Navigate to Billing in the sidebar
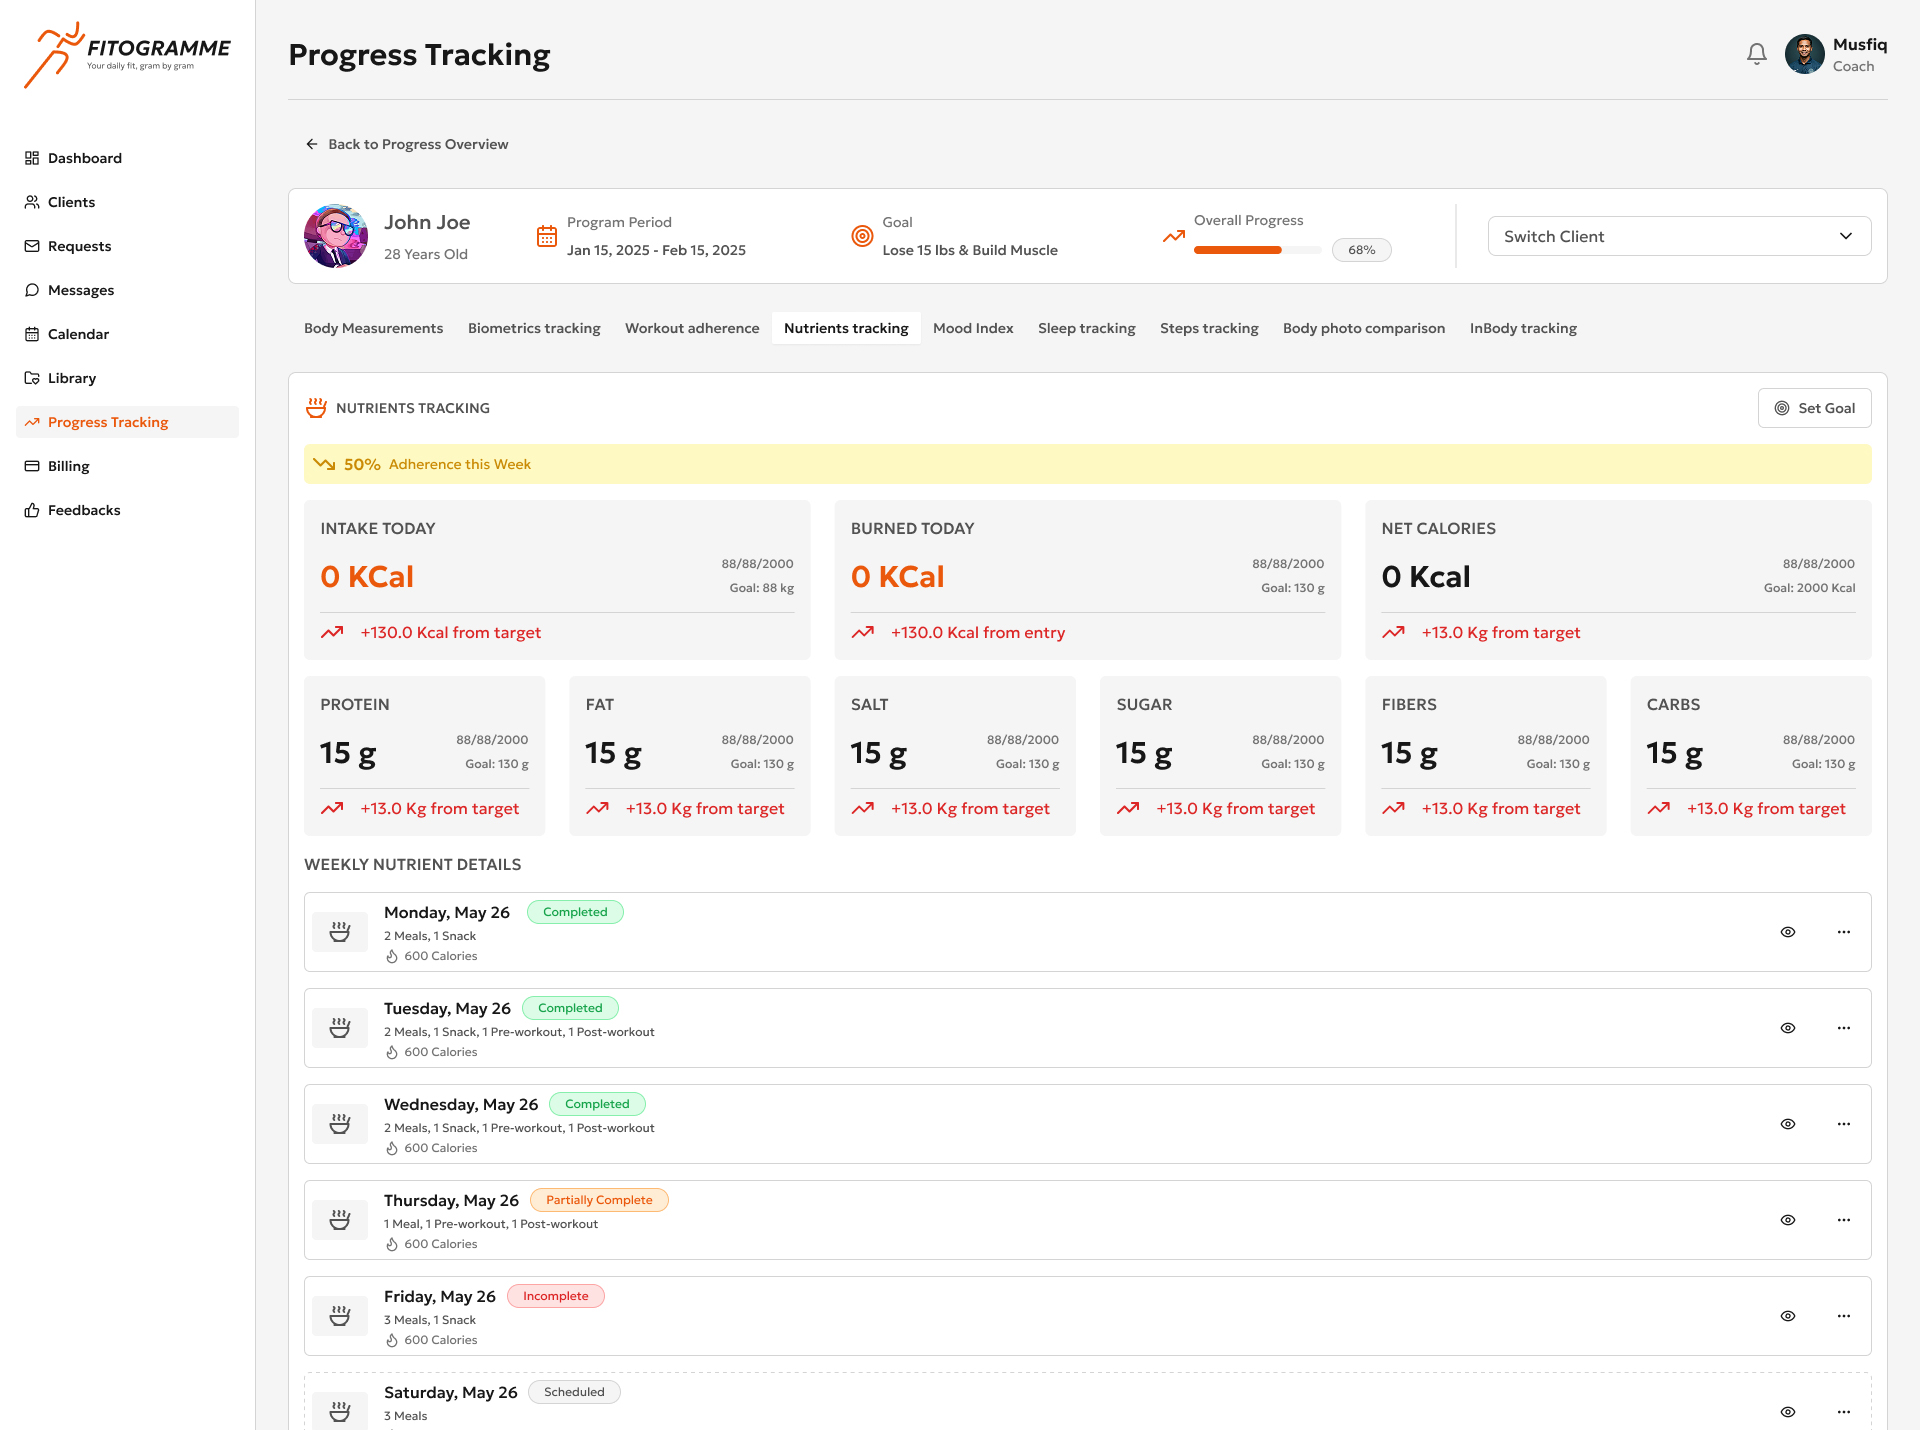Screen dimensions: 1920x1430 (x=68, y=466)
